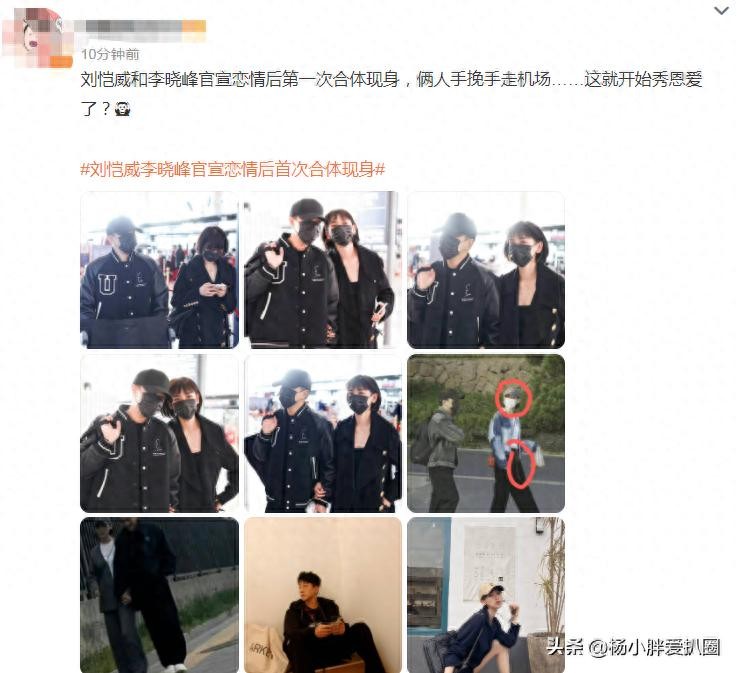The width and height of the screenshot is (737, 673).
Task: Open photo of couple beside the grey pole
Action: pos(322,270)
